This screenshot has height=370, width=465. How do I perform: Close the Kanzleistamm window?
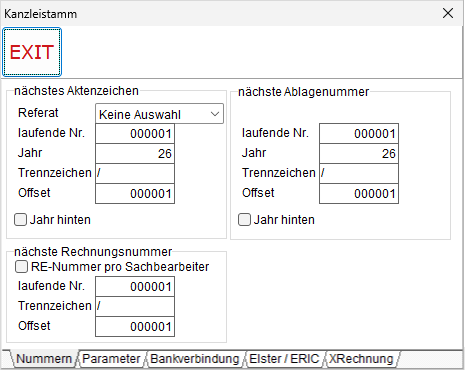(x=448, y=13)
